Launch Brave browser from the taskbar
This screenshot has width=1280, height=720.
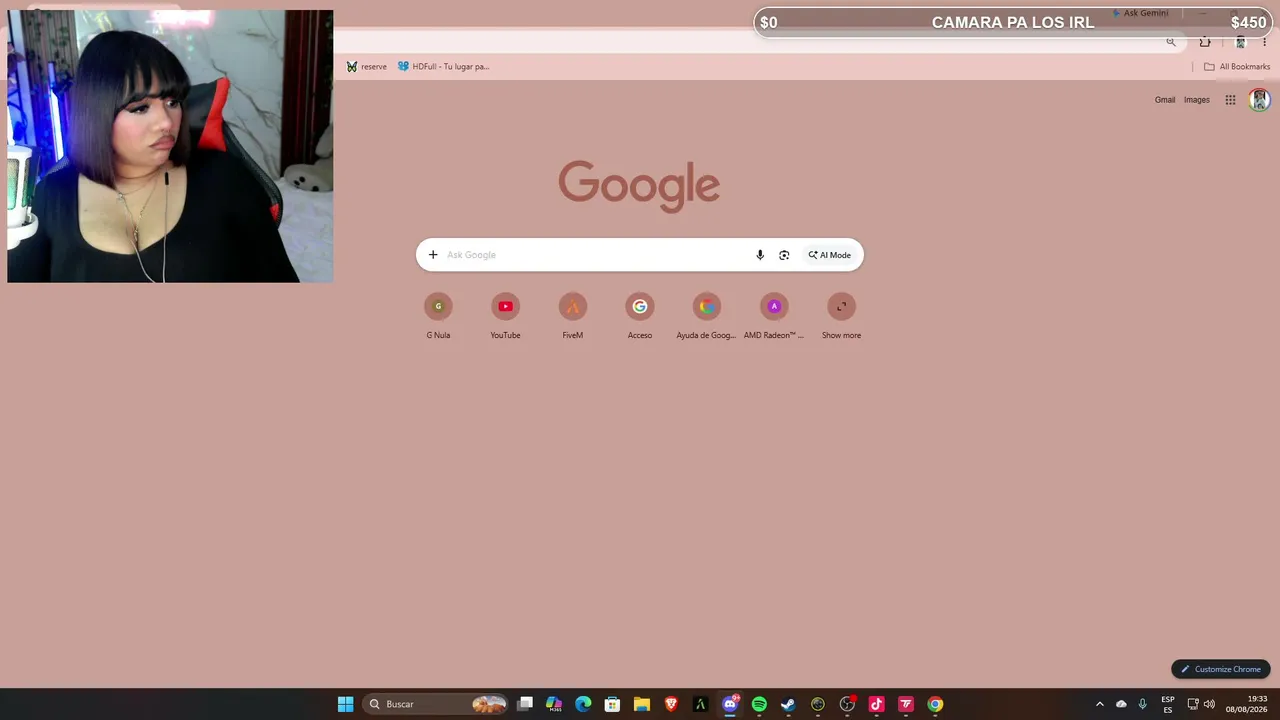point(671,704)
